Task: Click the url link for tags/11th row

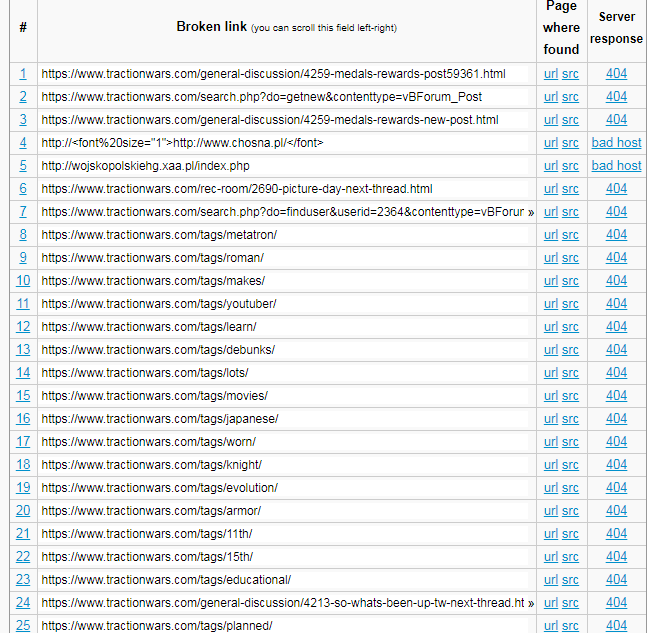Action: click(x=550, y=534)
